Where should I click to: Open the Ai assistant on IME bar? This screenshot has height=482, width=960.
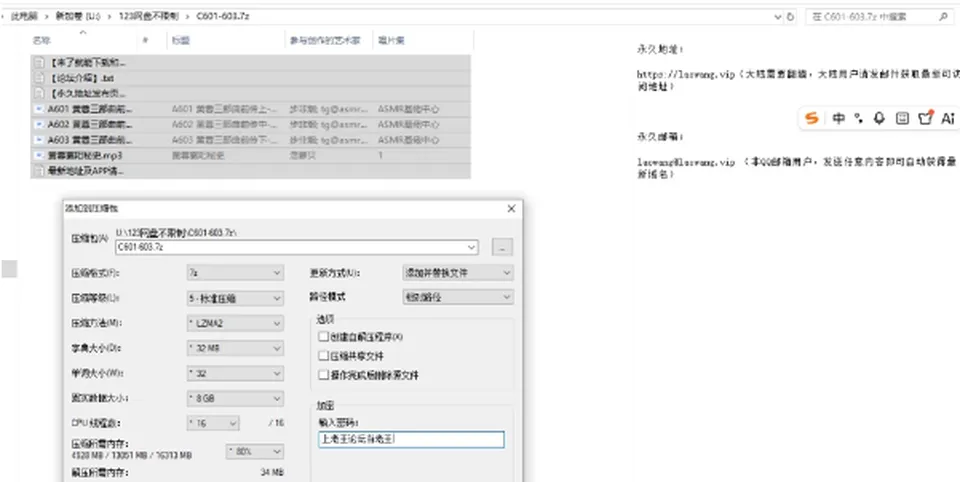(x=948, y=118)
